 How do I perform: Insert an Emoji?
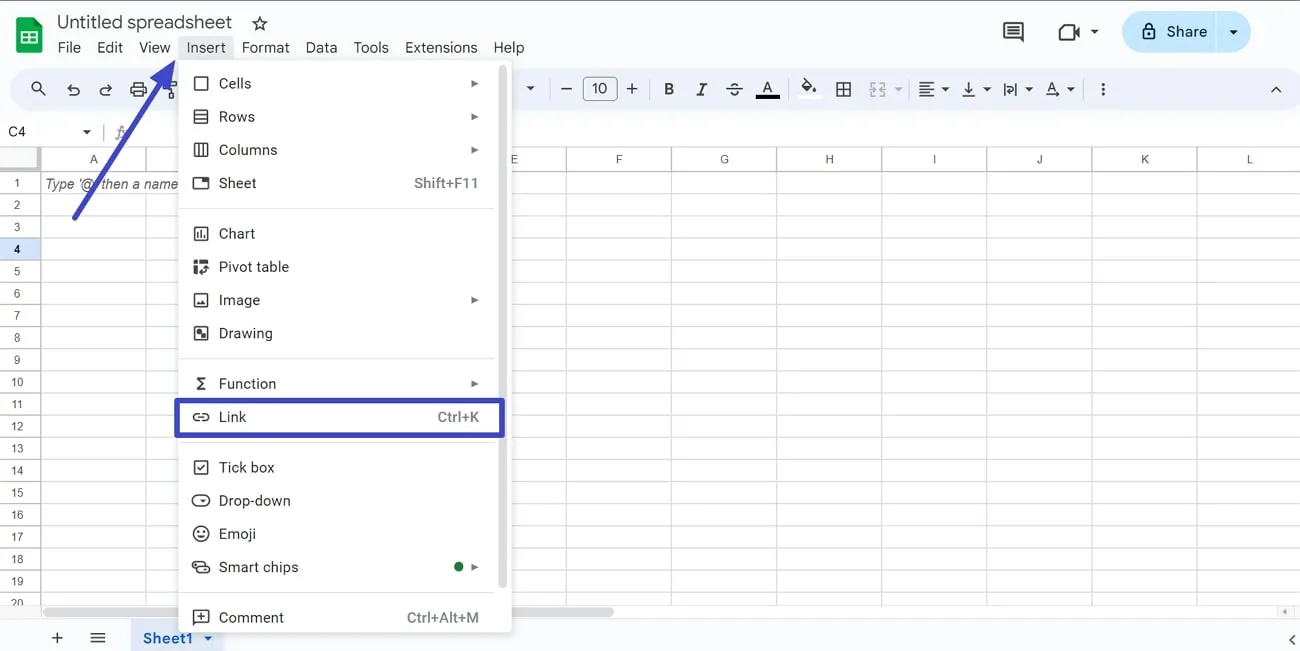pos(337,534)
